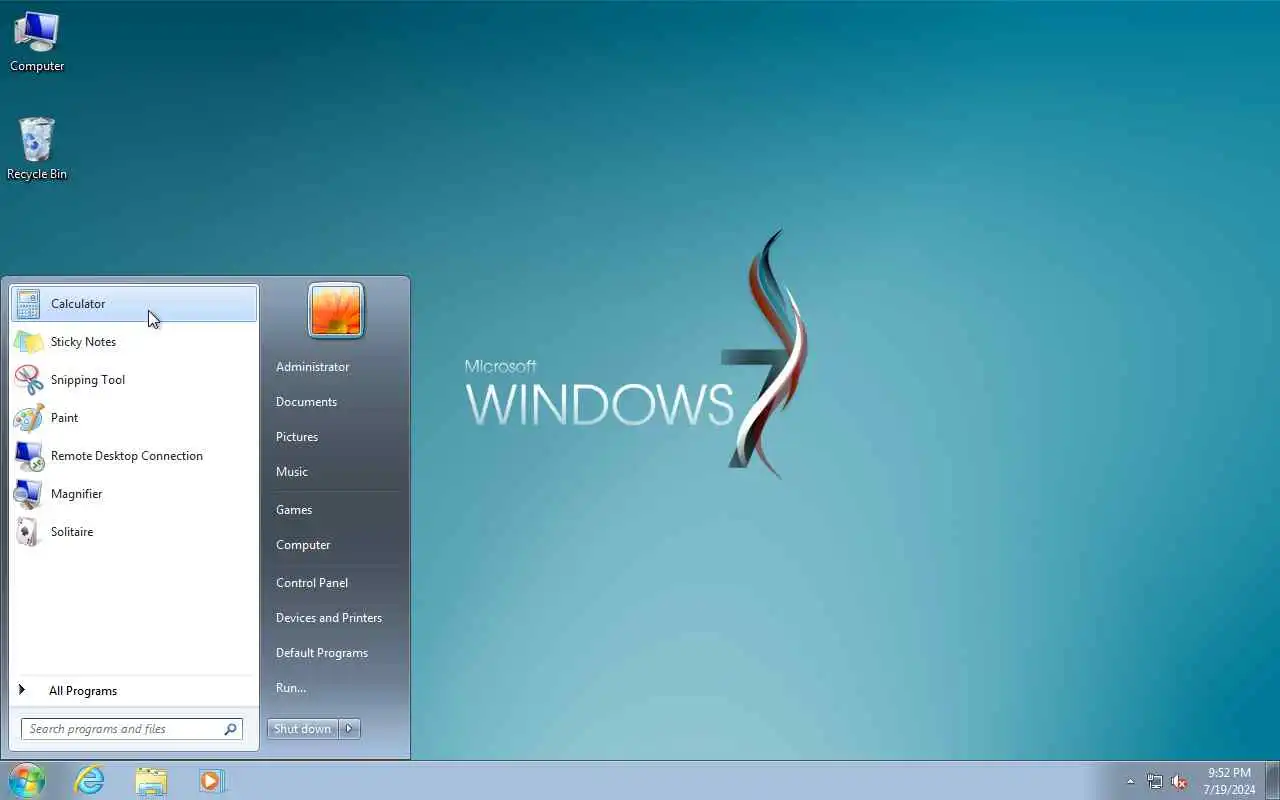Open Games from Start menu

294,510
